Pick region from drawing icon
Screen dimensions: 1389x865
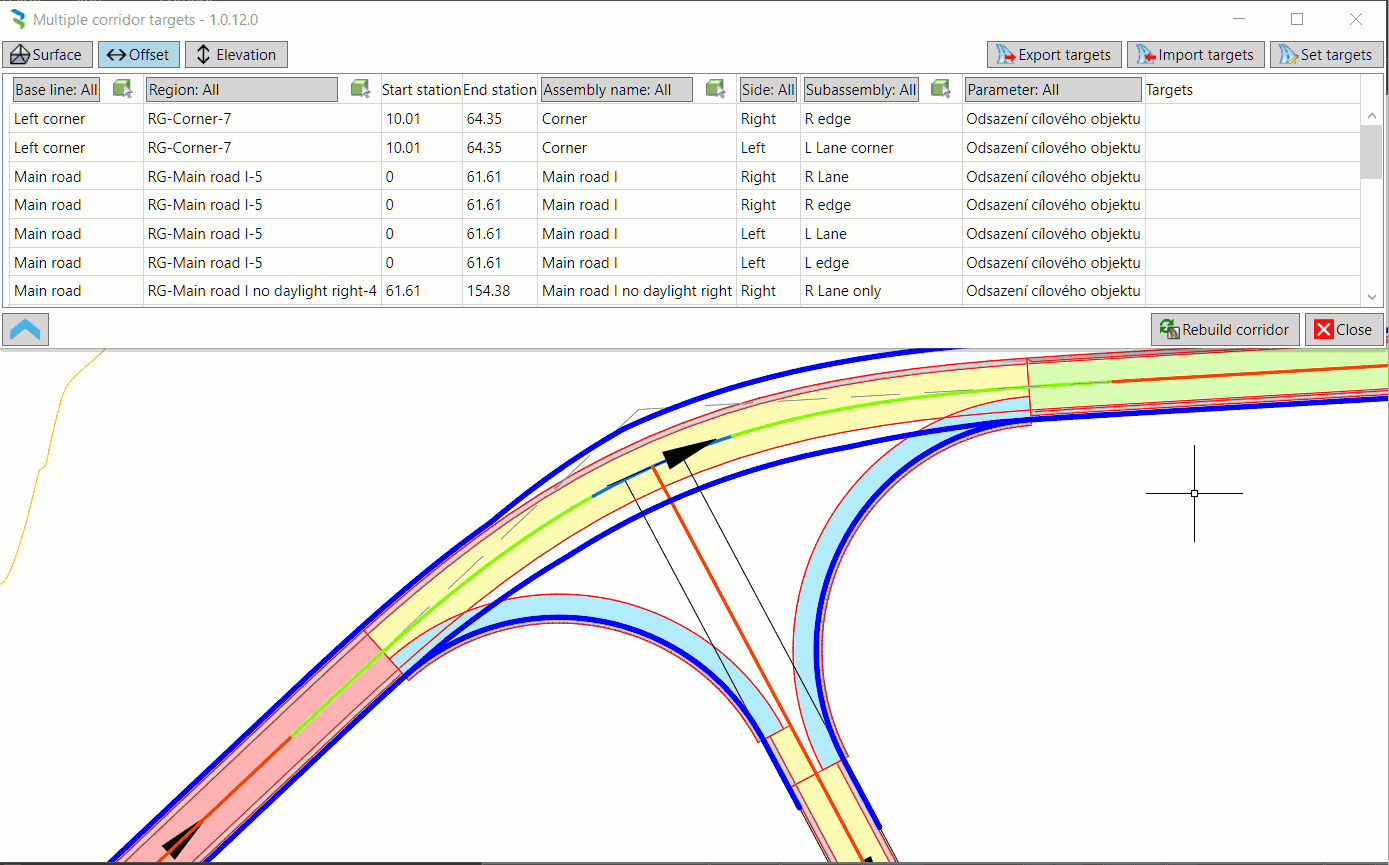[360, 89]
